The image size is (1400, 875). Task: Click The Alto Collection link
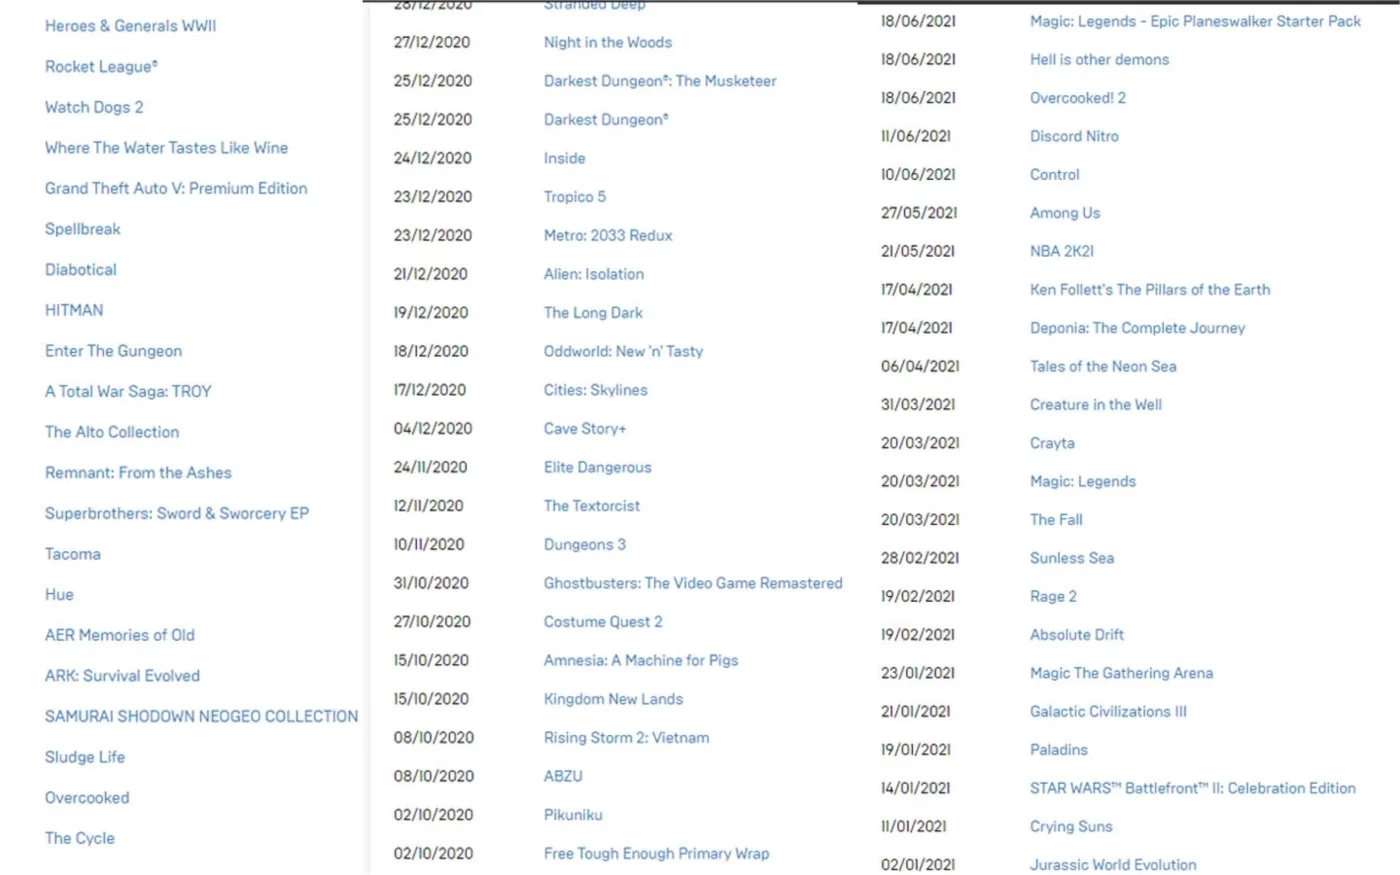click(112, 432)
